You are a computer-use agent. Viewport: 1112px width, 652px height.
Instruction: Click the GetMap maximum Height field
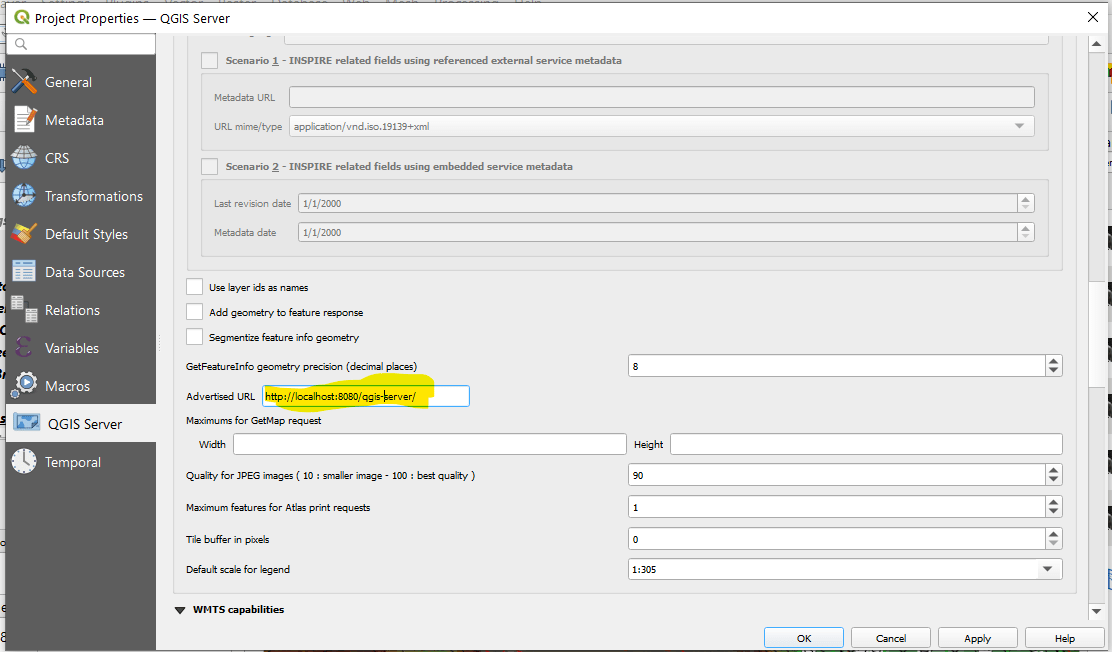coord(866,444)
